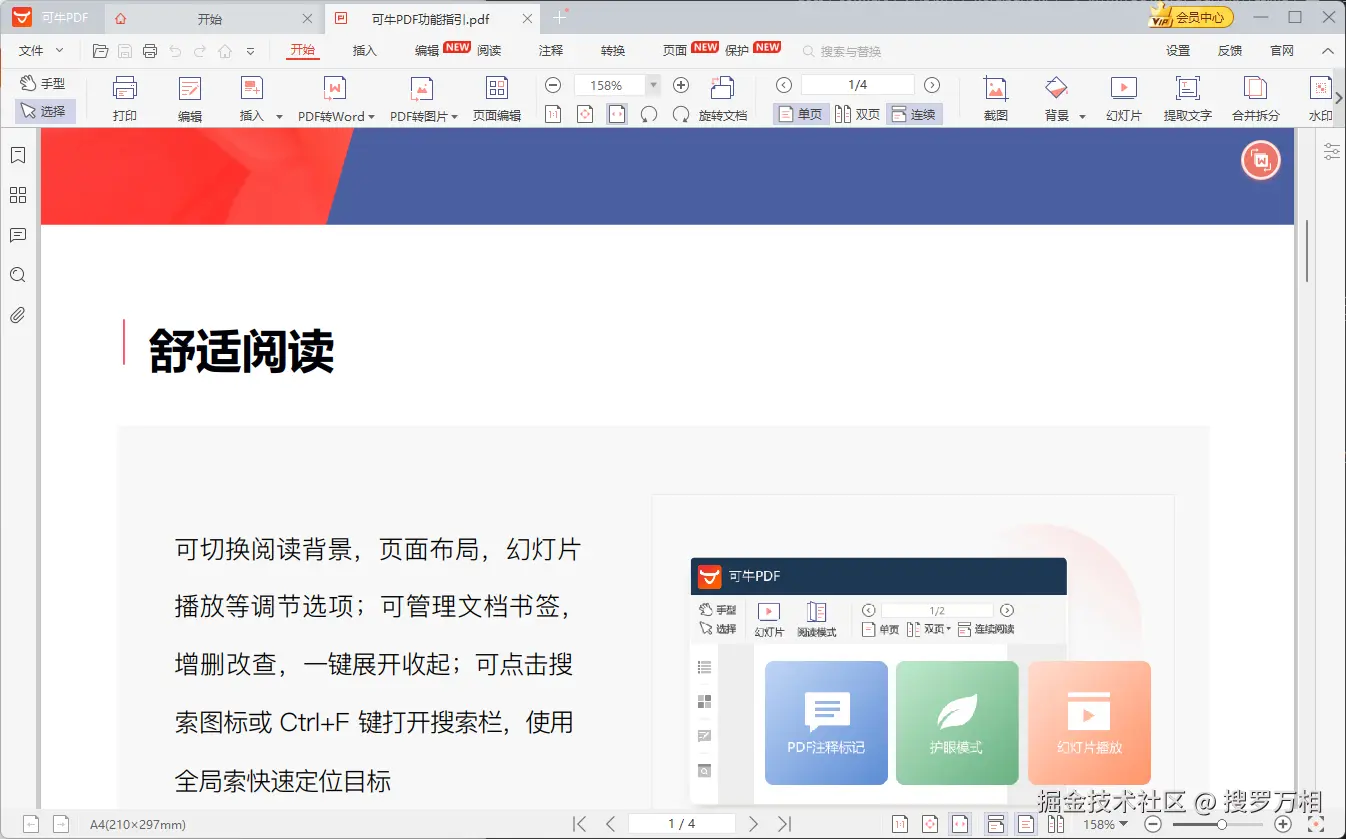The height and width of the screenshot is (839, 1346).
Task: Click the status bar zoom slider handle
Action: 1221,824
